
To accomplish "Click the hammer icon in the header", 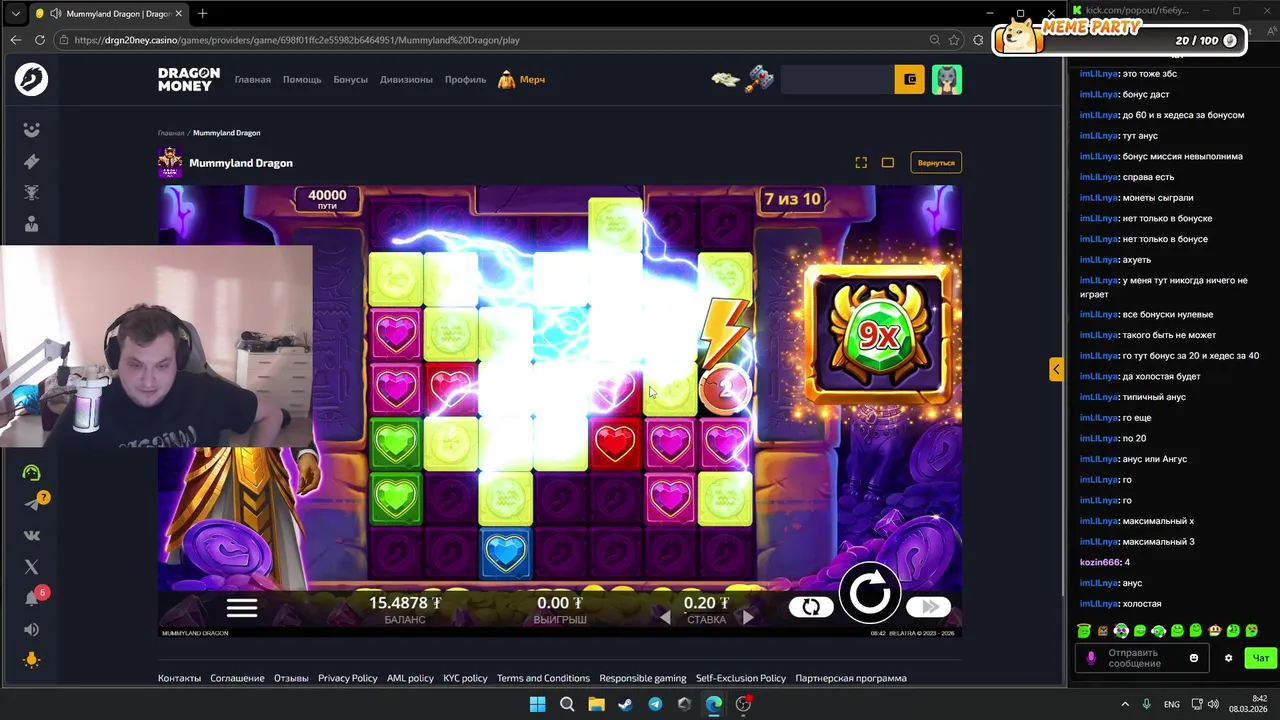I will [x=759, y=79].
